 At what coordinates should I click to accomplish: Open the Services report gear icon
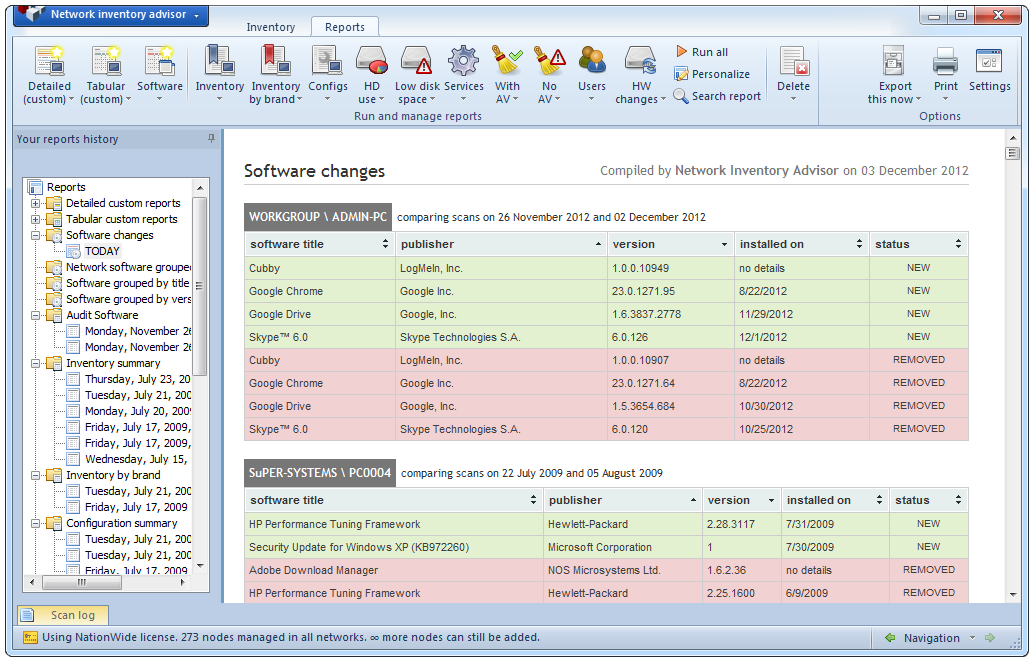pyautogui.click(x=464, y=61)
